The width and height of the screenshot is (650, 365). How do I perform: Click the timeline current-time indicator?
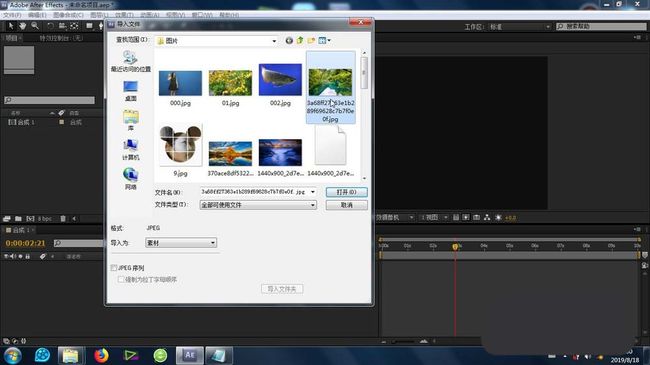(455, 246)
